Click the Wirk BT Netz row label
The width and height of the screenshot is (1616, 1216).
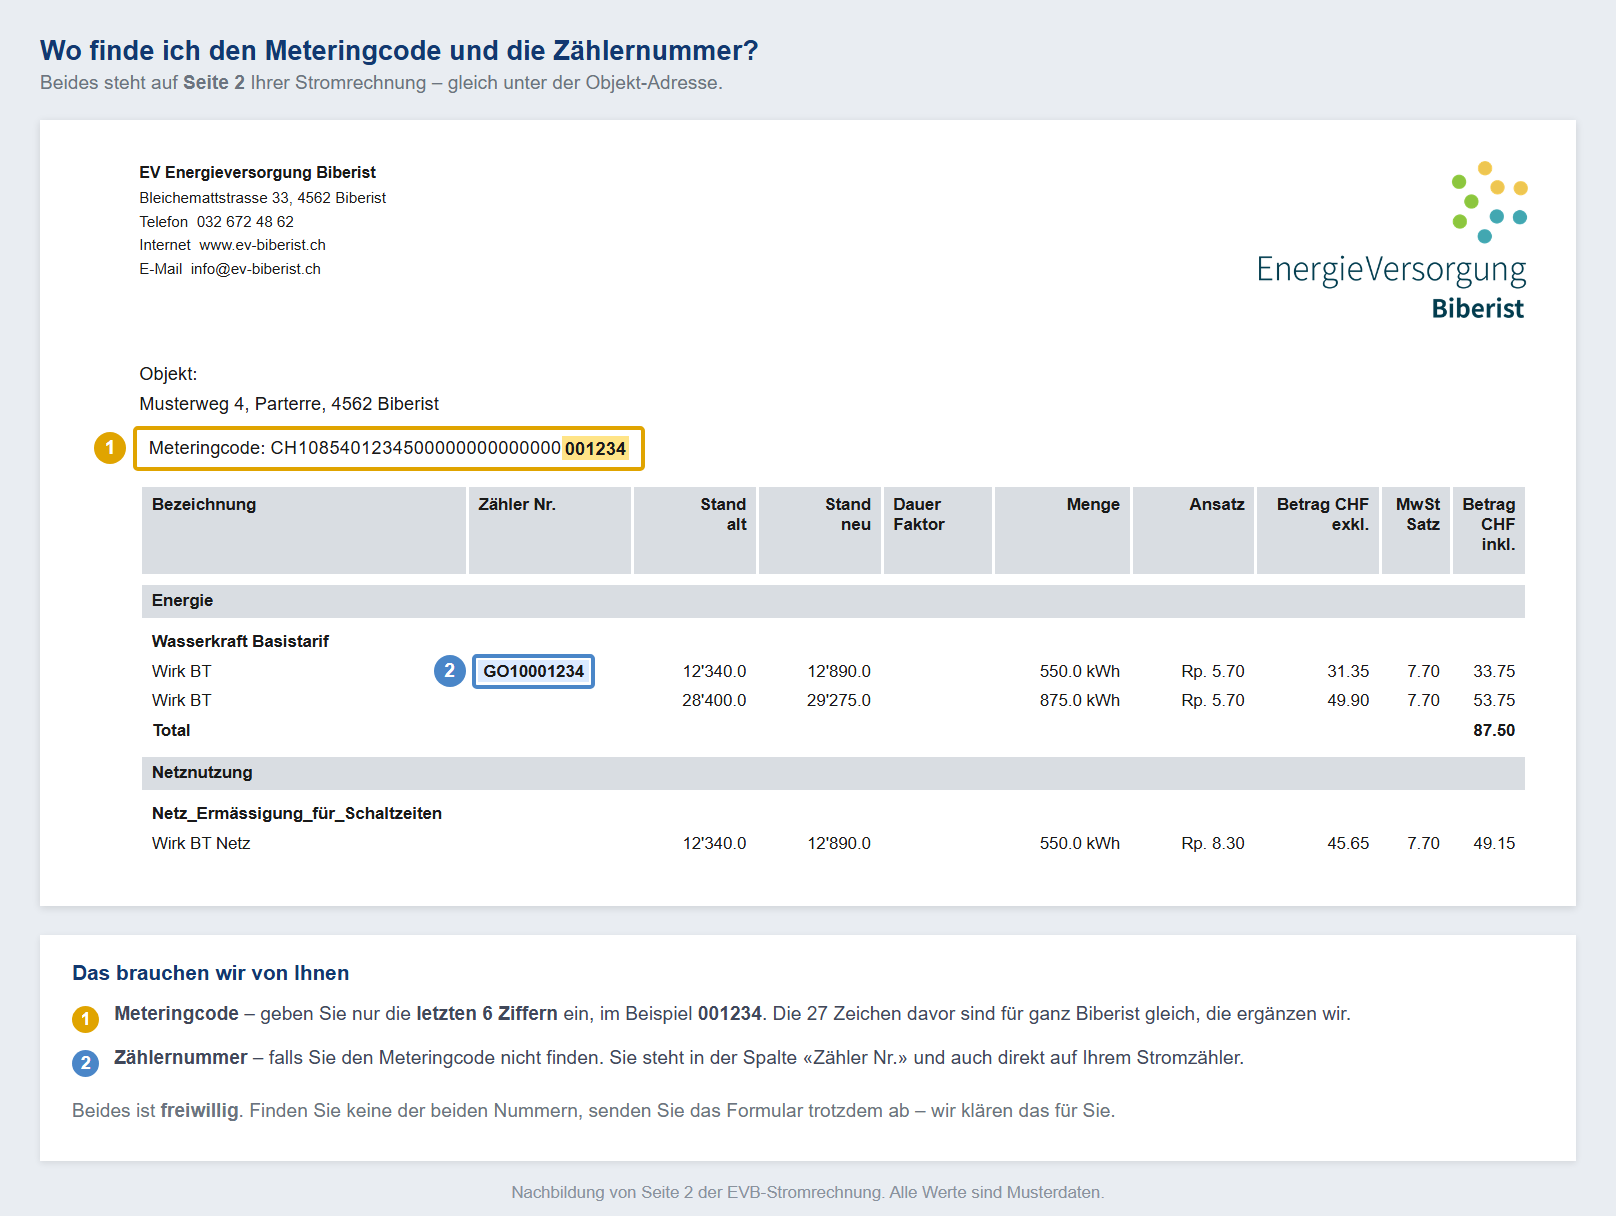click(x=201, y=843)
